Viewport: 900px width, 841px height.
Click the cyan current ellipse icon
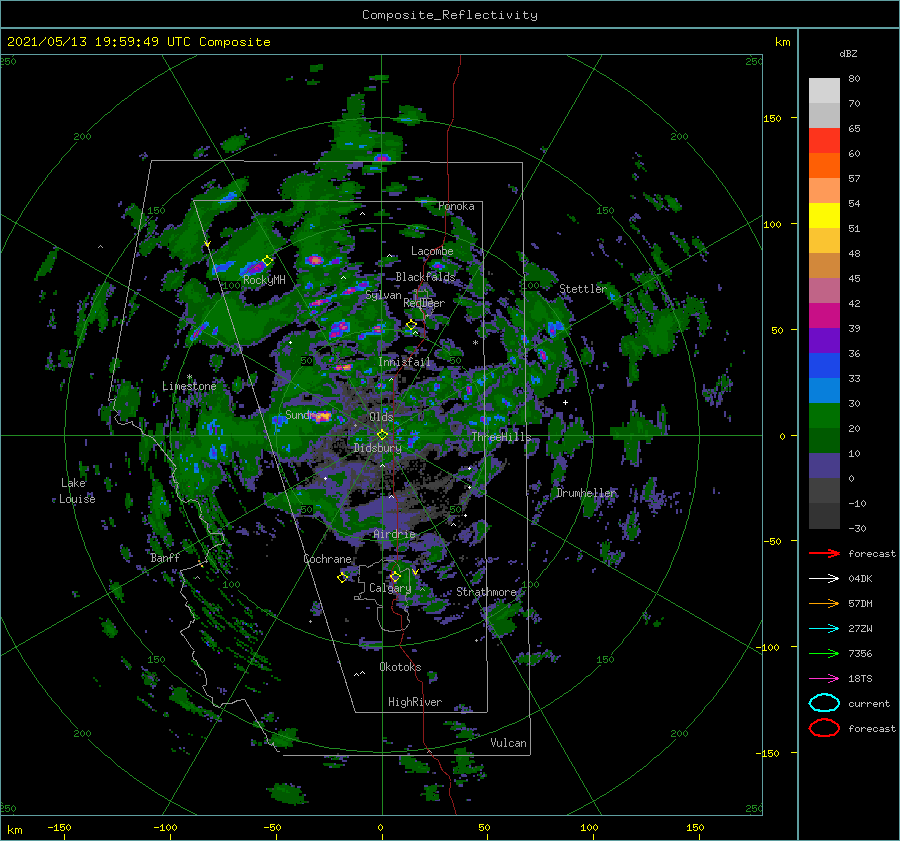click(824, 703)
